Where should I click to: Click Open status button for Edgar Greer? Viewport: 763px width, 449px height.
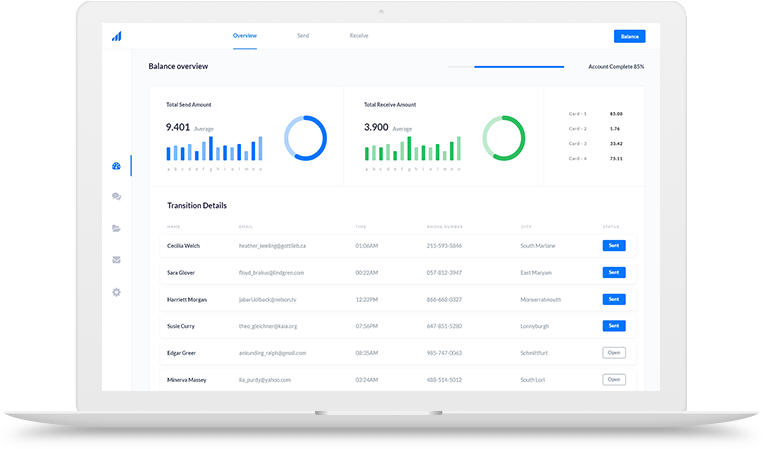click(x=614, y=352)
